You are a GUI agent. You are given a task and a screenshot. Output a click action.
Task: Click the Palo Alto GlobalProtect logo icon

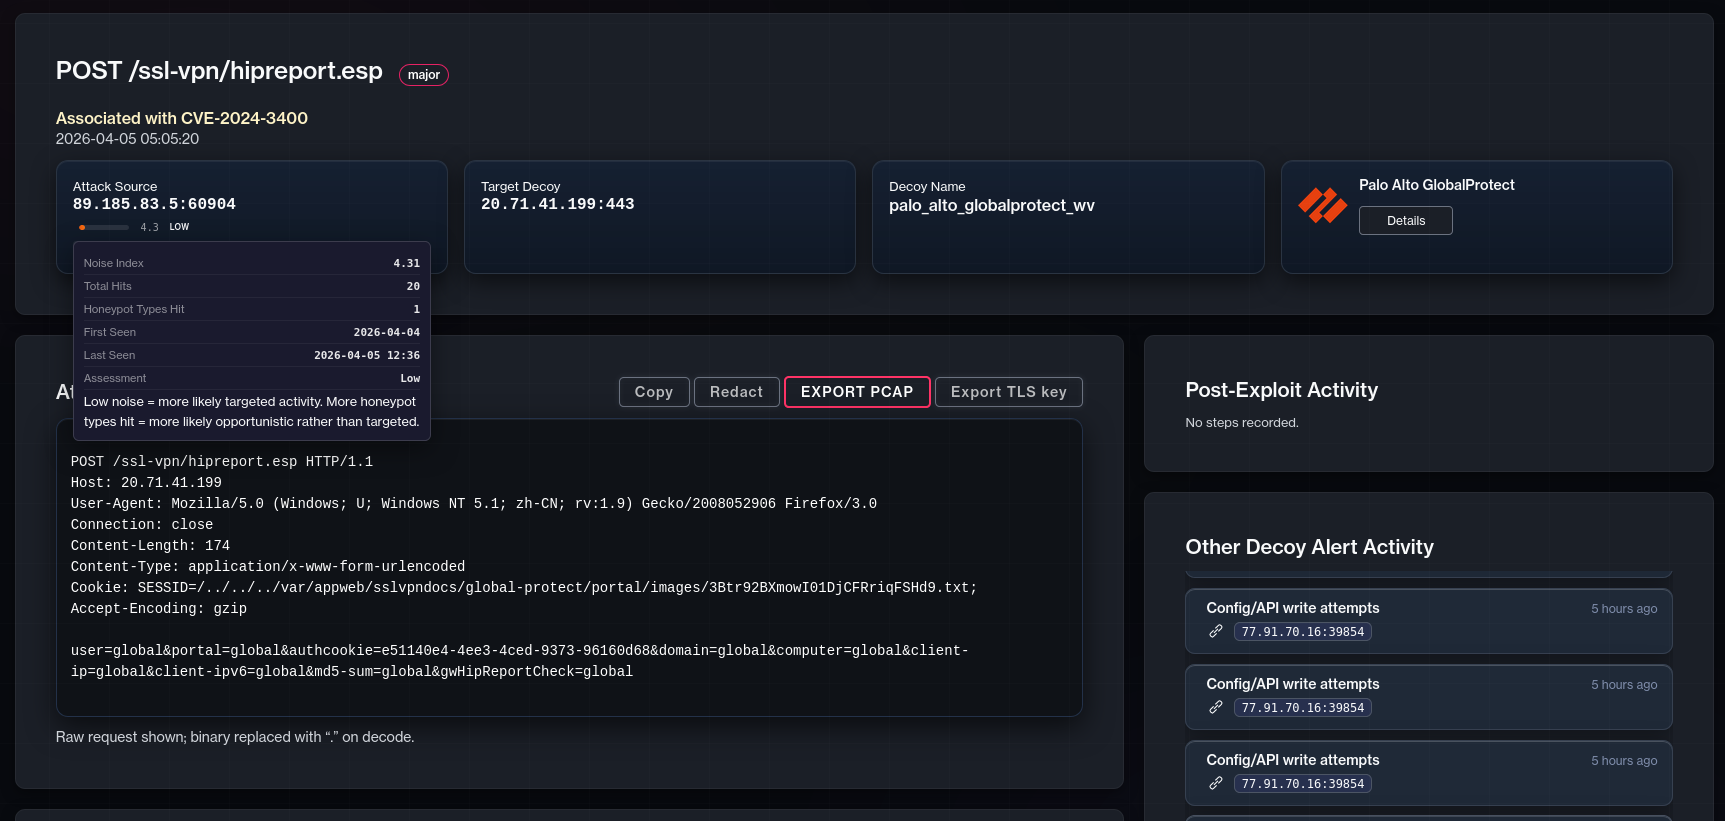pos(1322,205)
